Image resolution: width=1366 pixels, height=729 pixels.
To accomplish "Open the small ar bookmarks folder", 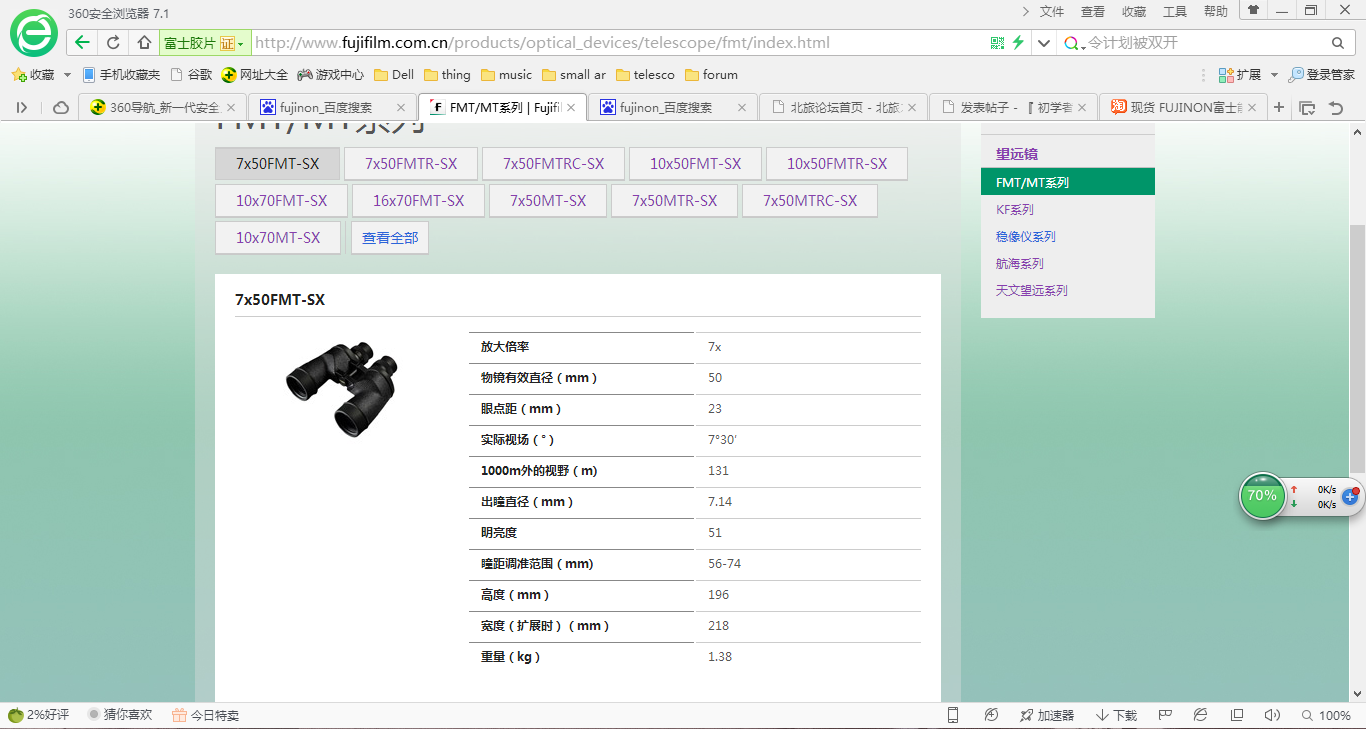I will (x=574, y=75).
